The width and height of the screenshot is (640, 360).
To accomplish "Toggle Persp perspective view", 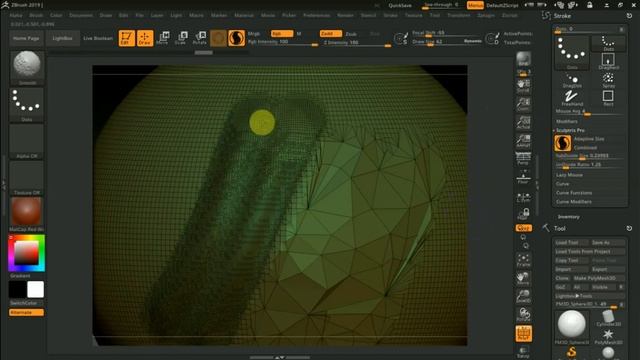I will 523,158.
